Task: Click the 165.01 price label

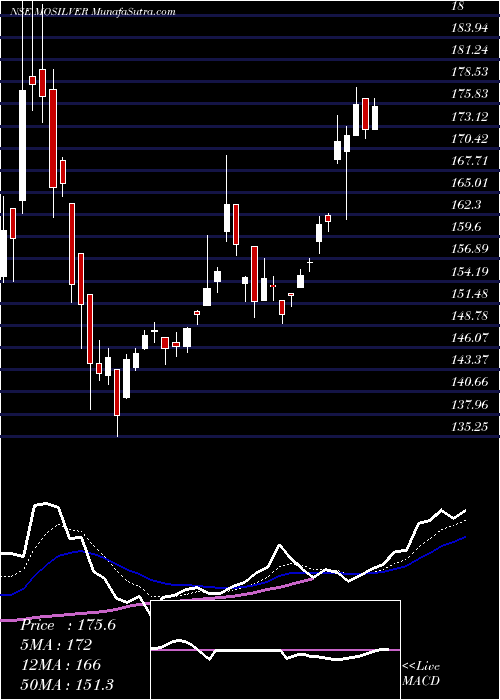Action: 470,183
